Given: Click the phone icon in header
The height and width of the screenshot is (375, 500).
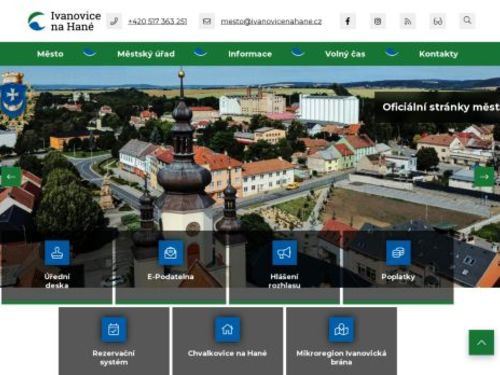Looking at the screenshot, I should 114,21.
